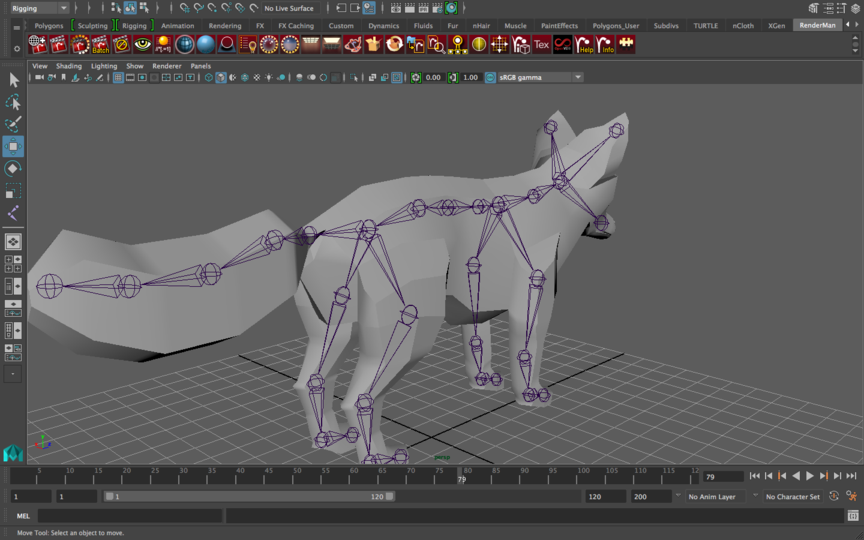Toggle smooth shade all cube icon
This screenshot has width=864, height=540.
coord(221,78)
